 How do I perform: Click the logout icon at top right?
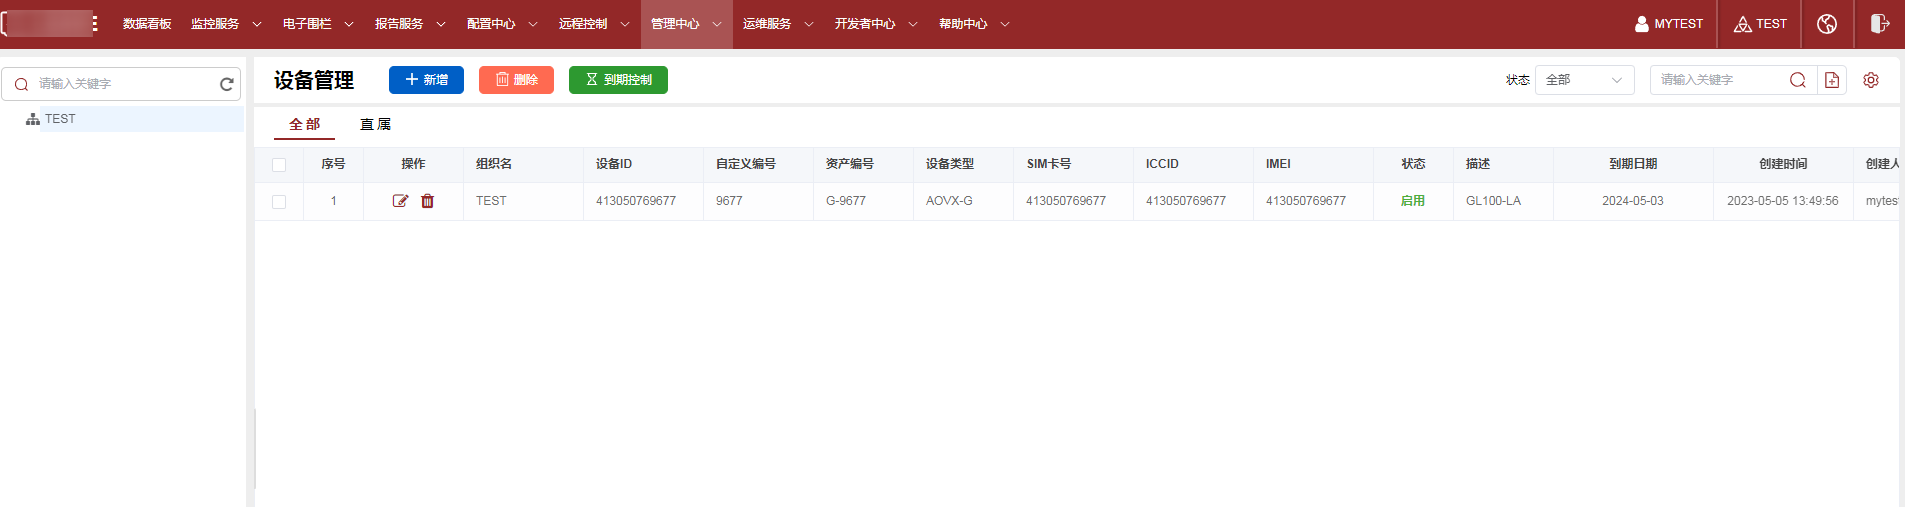1879,24
